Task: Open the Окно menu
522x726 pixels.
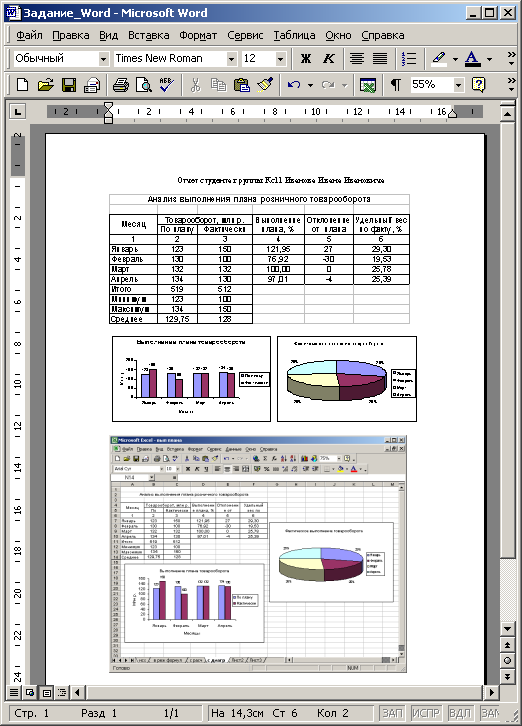Action: [x=338, y=35]
